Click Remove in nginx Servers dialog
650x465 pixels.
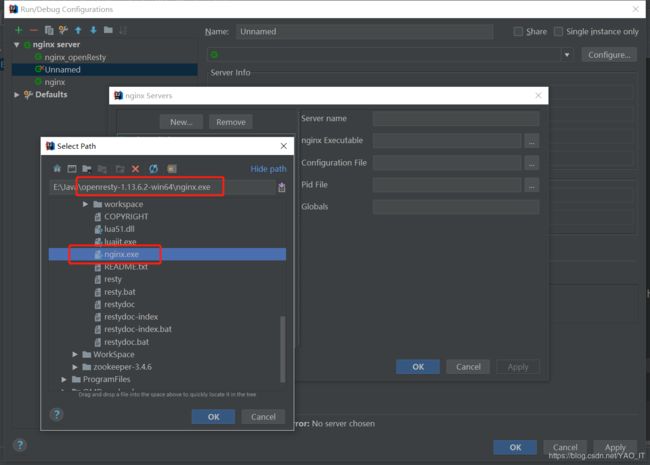230,122
